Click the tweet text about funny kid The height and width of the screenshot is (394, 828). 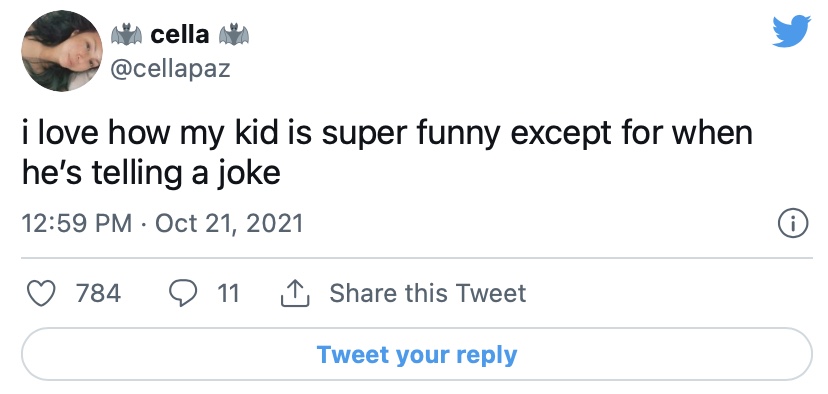[387, 153]
